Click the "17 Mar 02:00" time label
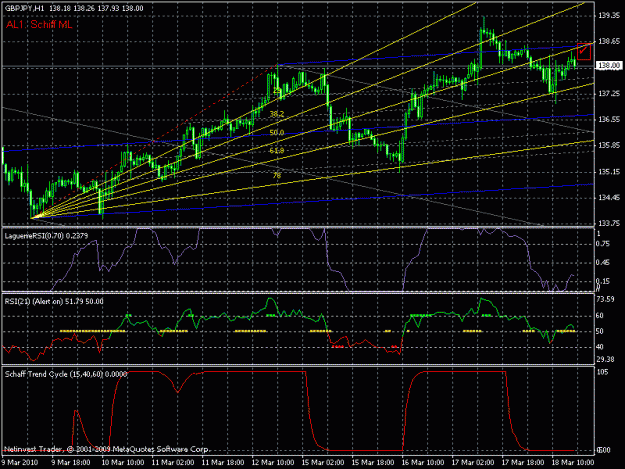Image resolution: width=625 pixels, height=469 pixels. [473, 463]
